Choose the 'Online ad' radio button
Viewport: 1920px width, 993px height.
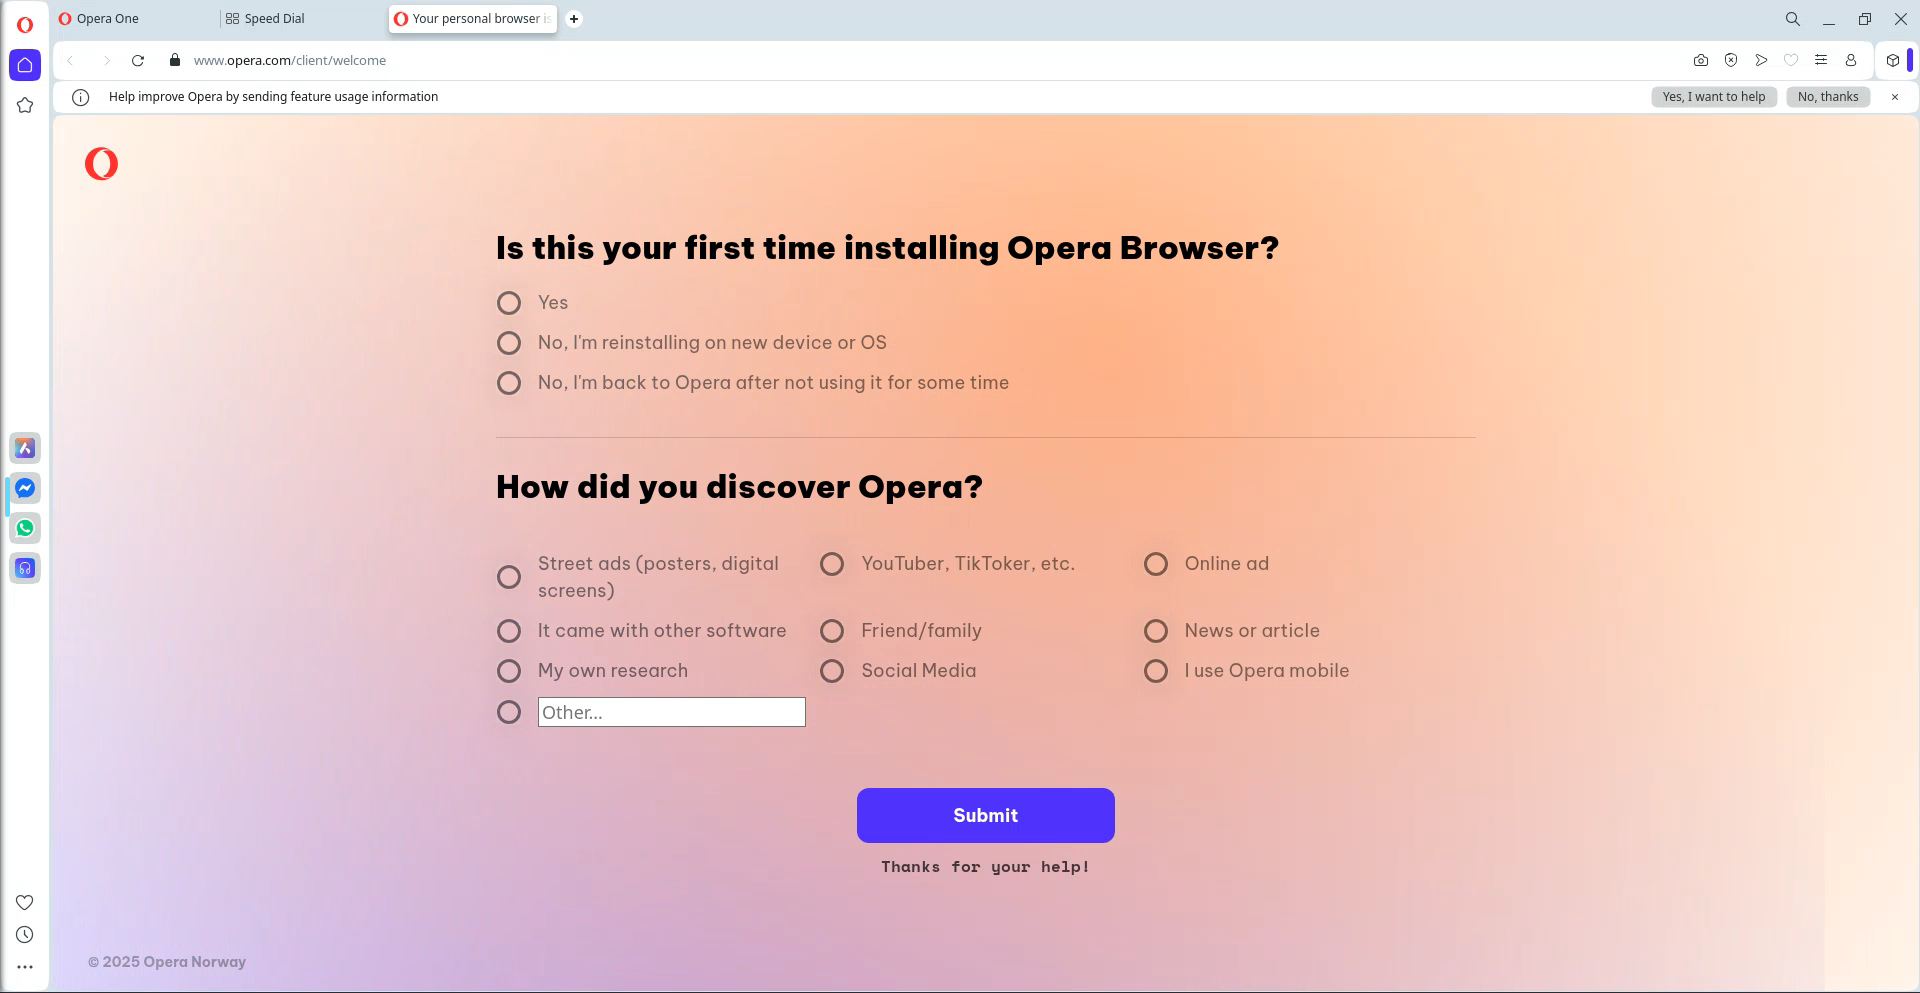pyautogui.click(x=1156, y=564)
